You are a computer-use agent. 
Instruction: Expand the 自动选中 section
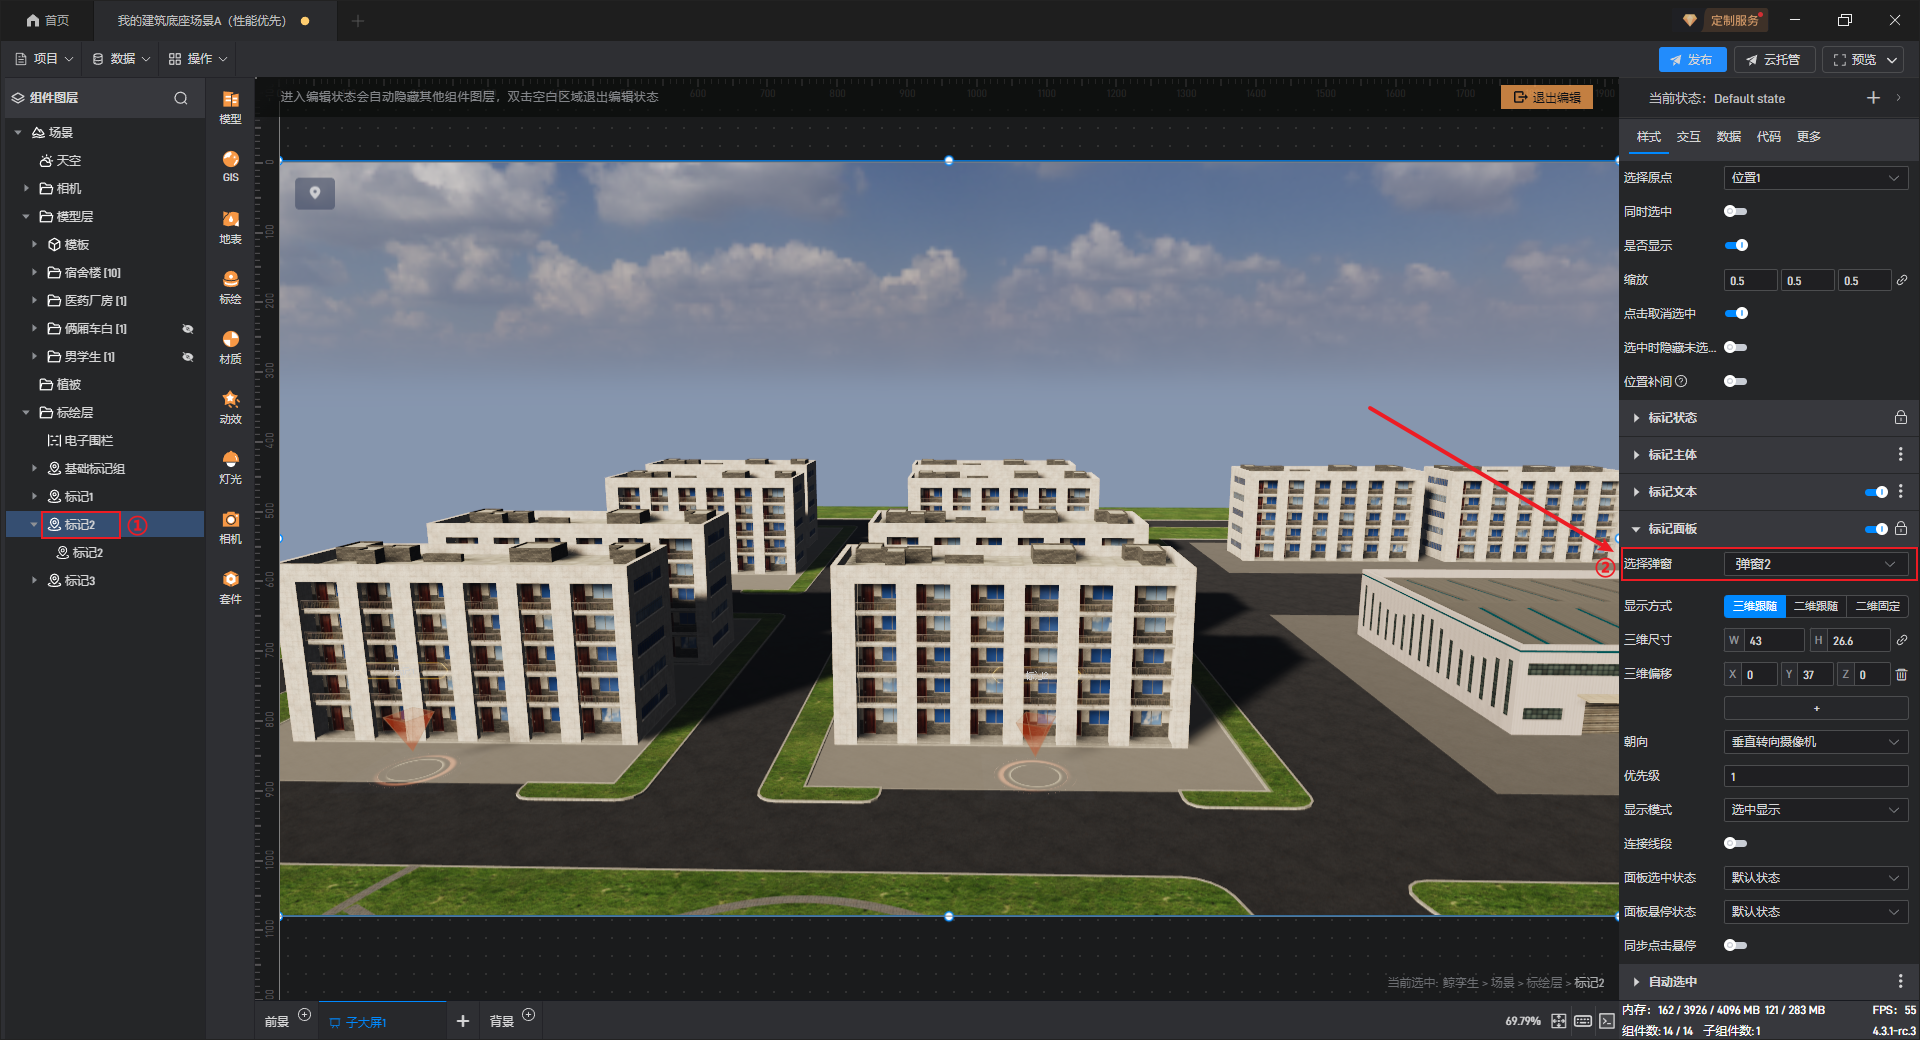(x=1636, y=981)
